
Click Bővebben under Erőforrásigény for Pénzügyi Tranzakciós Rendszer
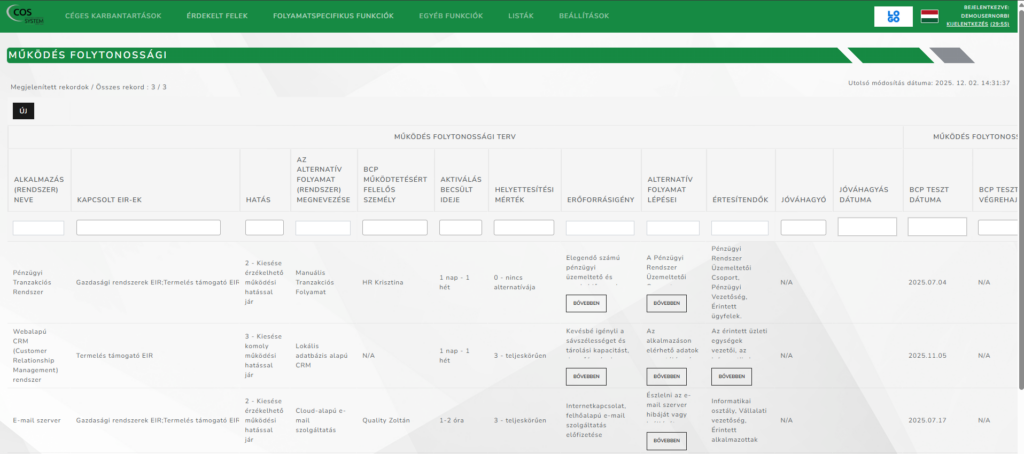(586, 303)
